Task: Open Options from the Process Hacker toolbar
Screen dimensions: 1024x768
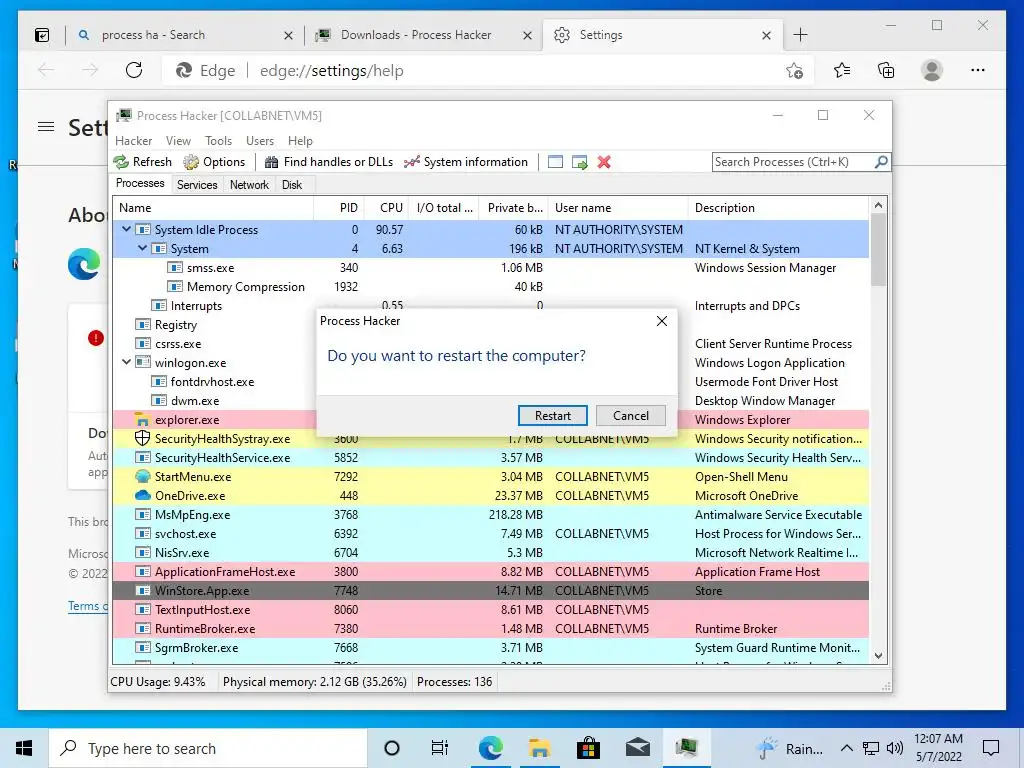Action: [x=214, y=162]
